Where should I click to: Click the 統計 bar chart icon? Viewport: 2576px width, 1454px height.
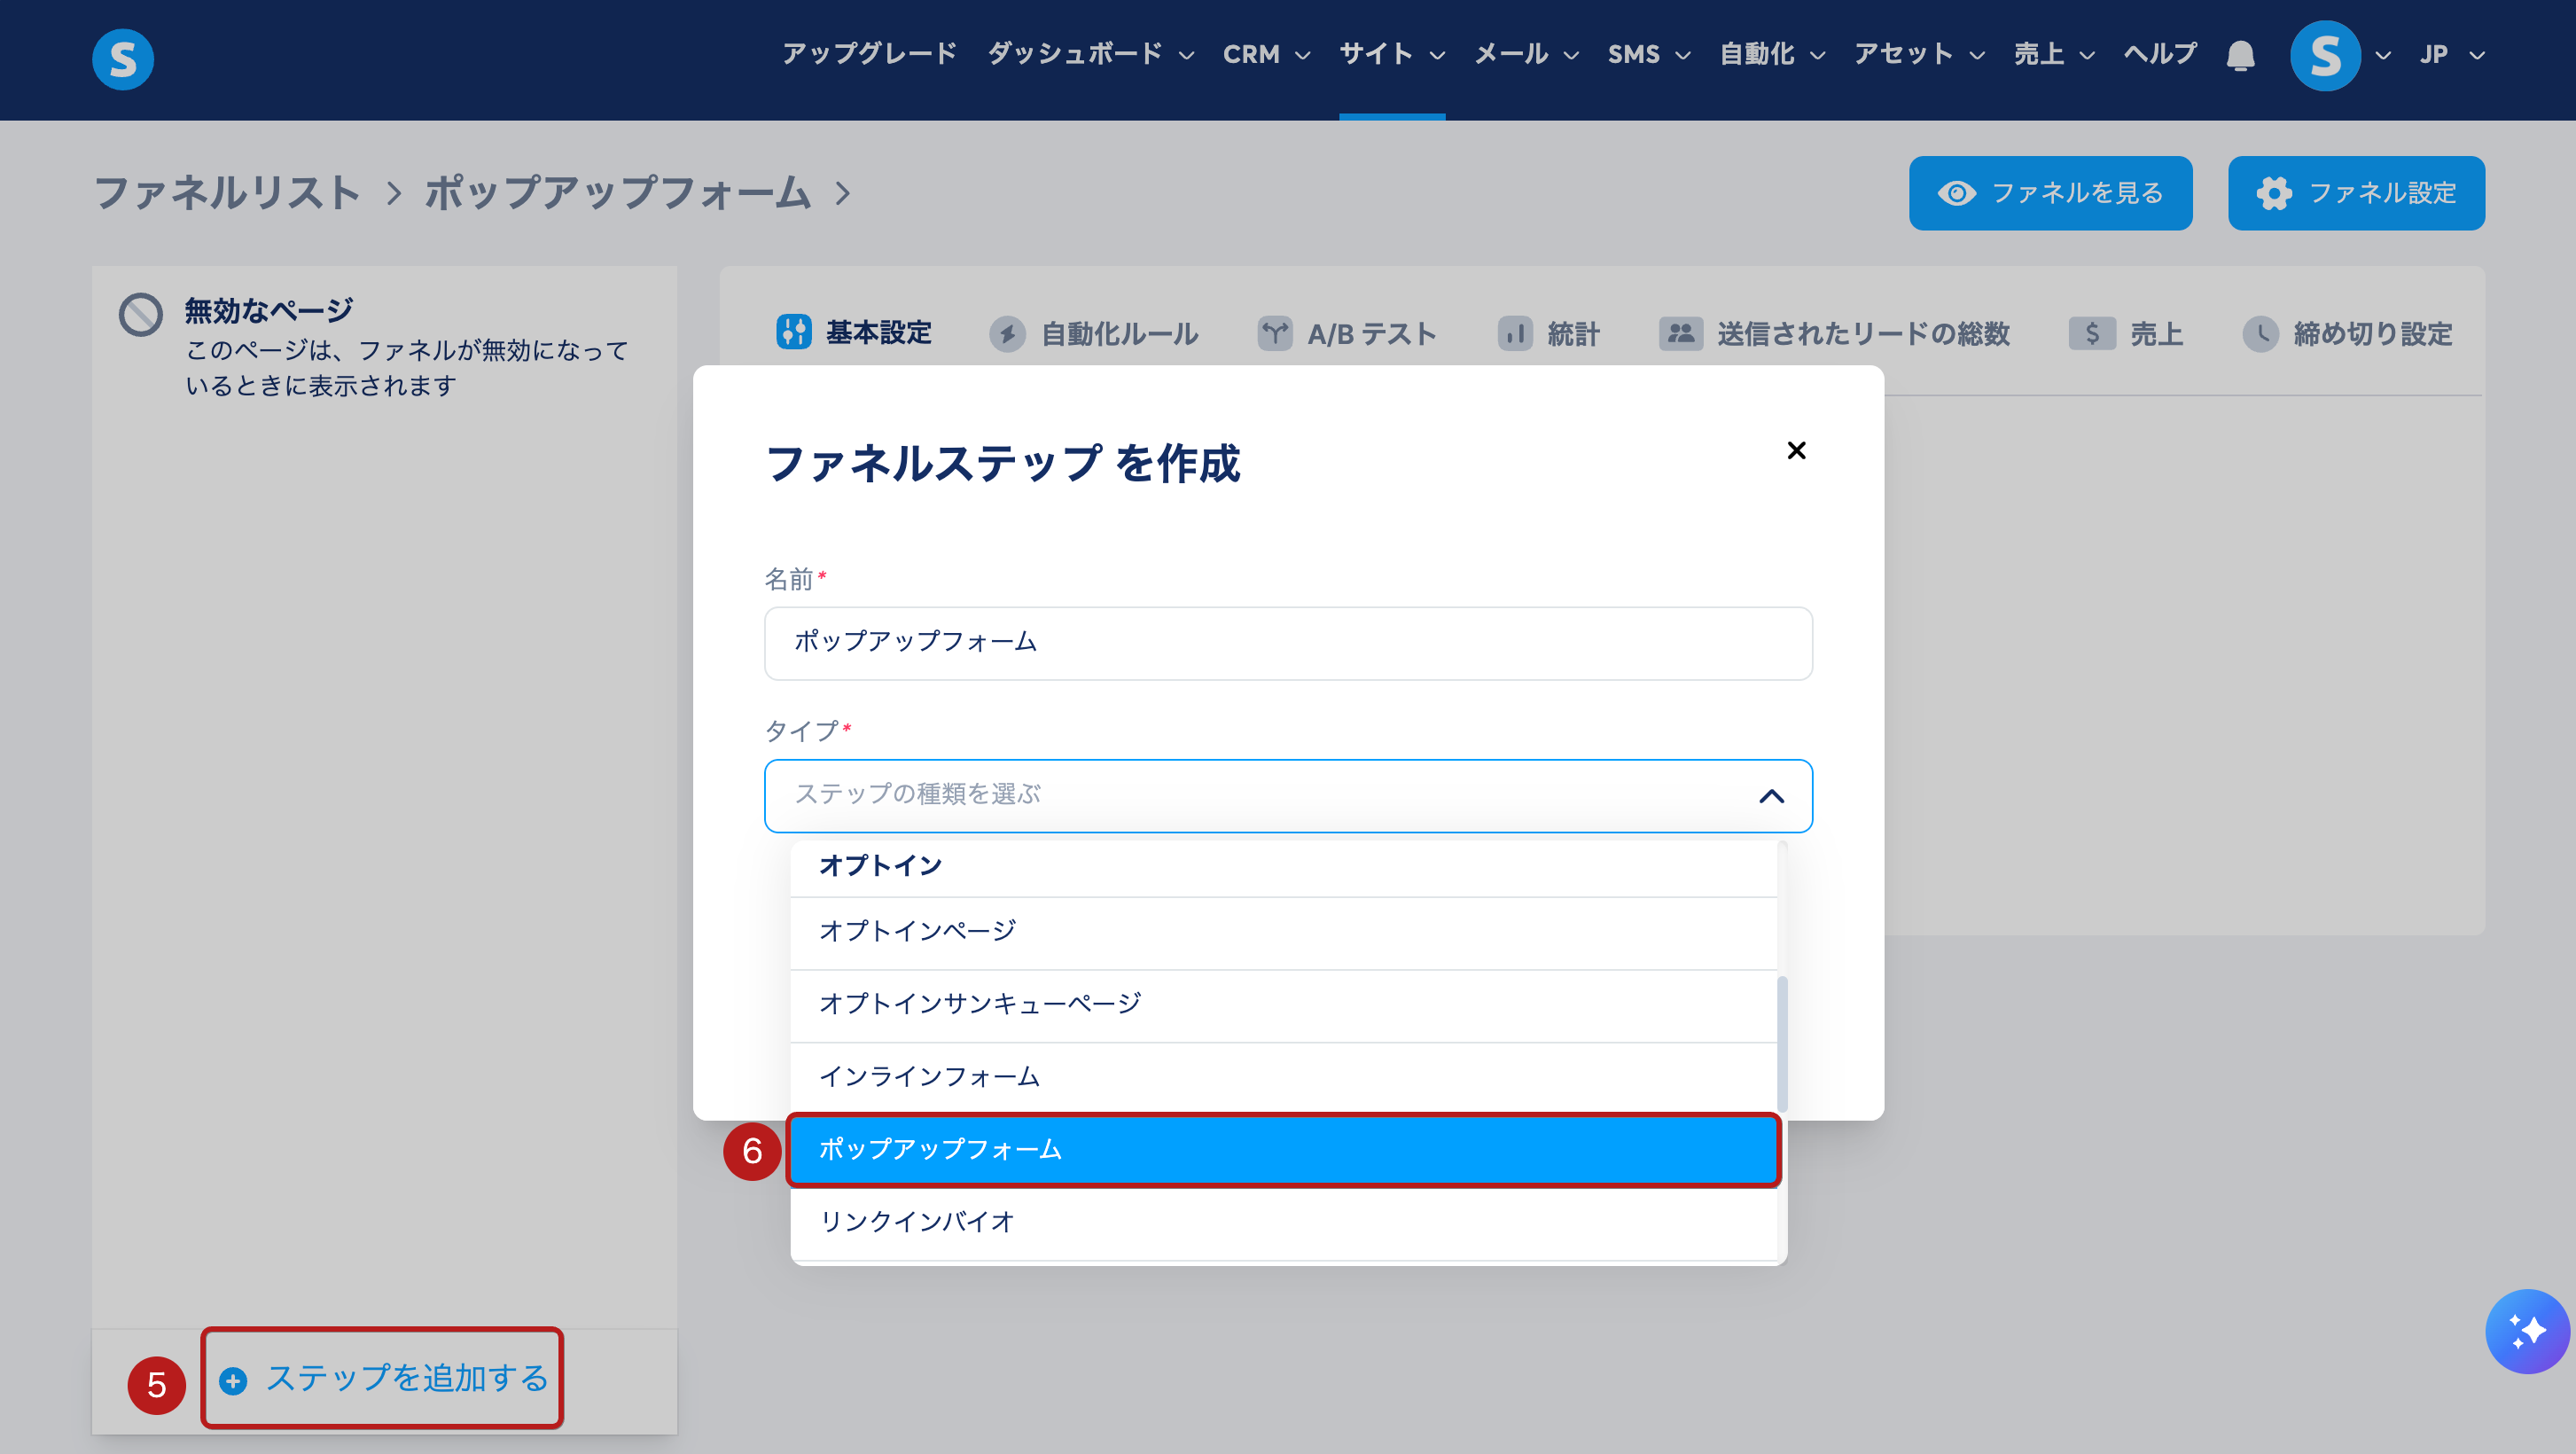tap(1514, 333)
